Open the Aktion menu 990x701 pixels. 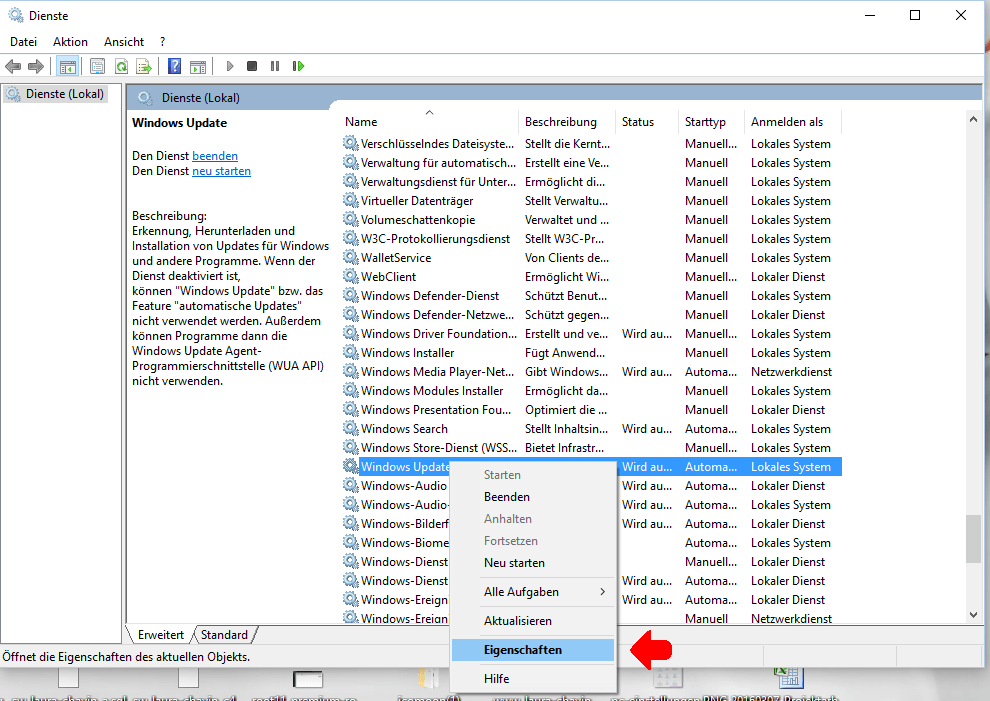70,42
